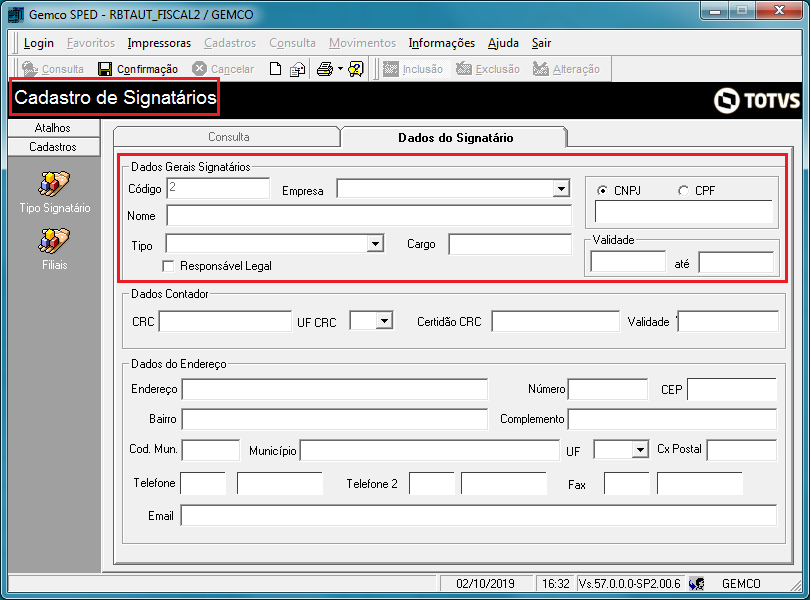811x600 pixels.
Task: Click GEMCO text in status bar
Action: pos(741,584)
